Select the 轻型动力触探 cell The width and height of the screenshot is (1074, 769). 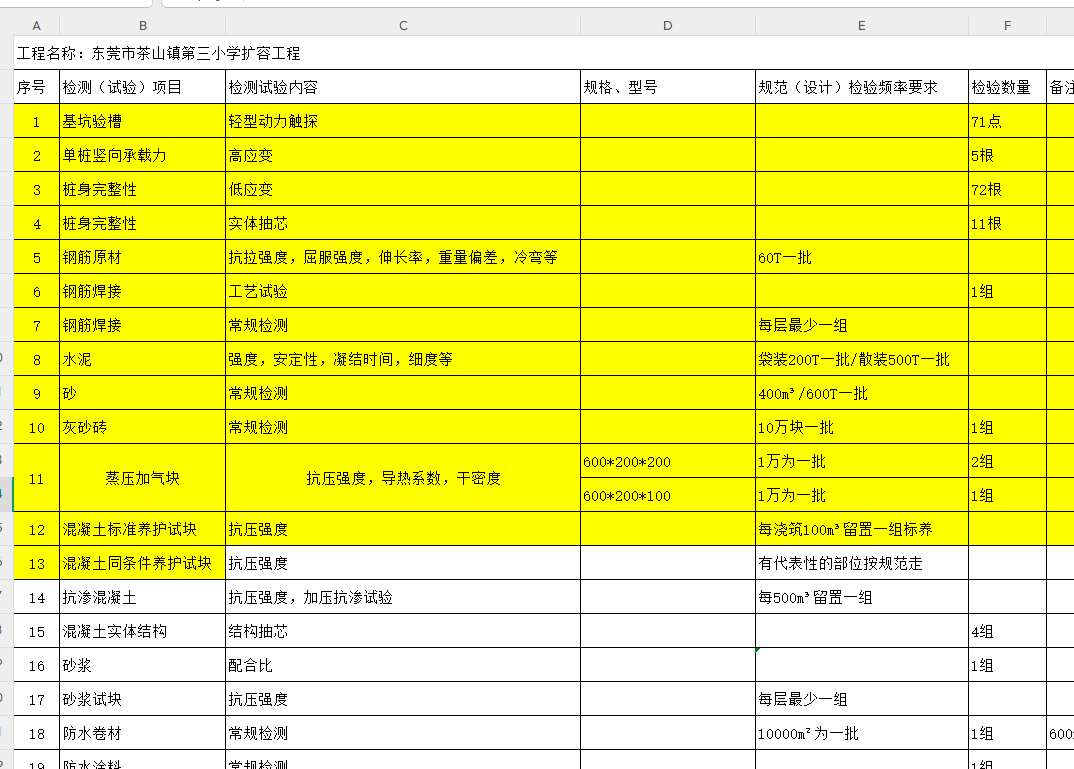[x=402, y=121]
